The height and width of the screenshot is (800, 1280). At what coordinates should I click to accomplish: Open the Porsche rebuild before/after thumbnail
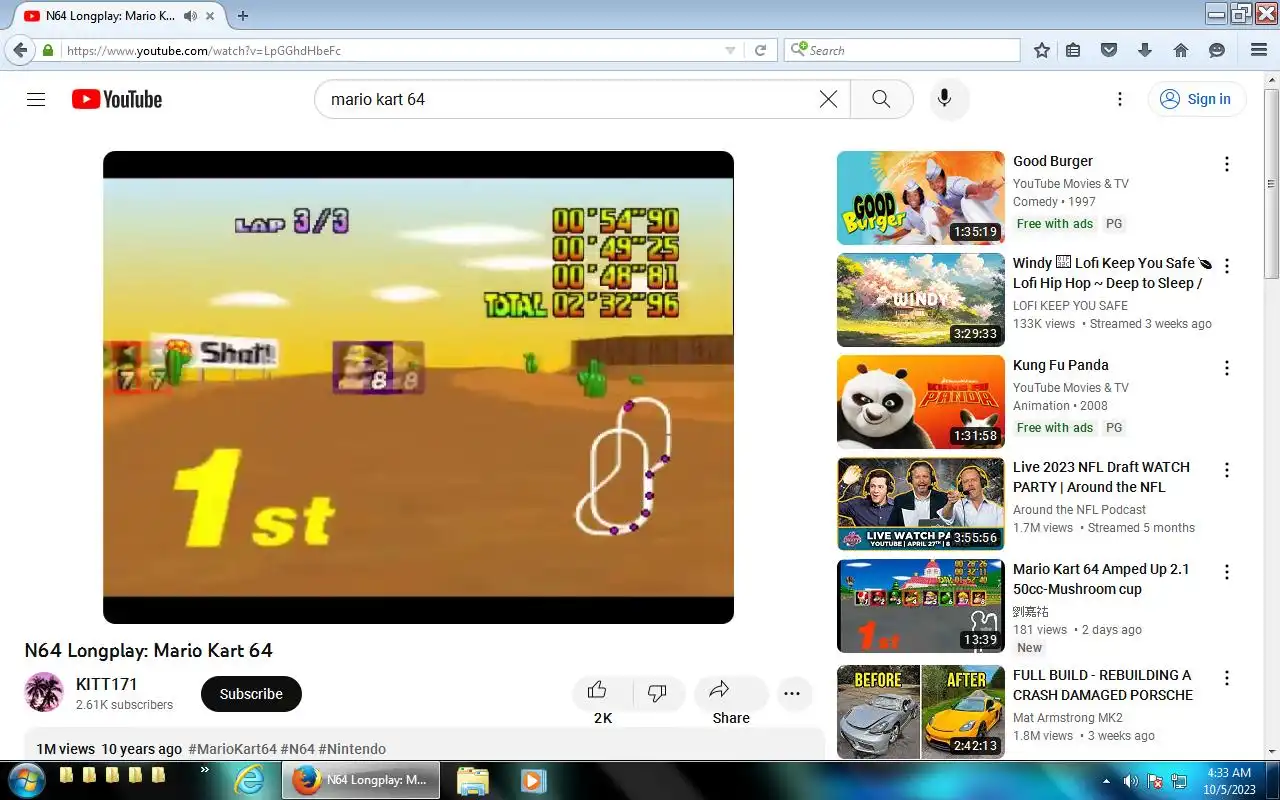(x=920, y=711)
